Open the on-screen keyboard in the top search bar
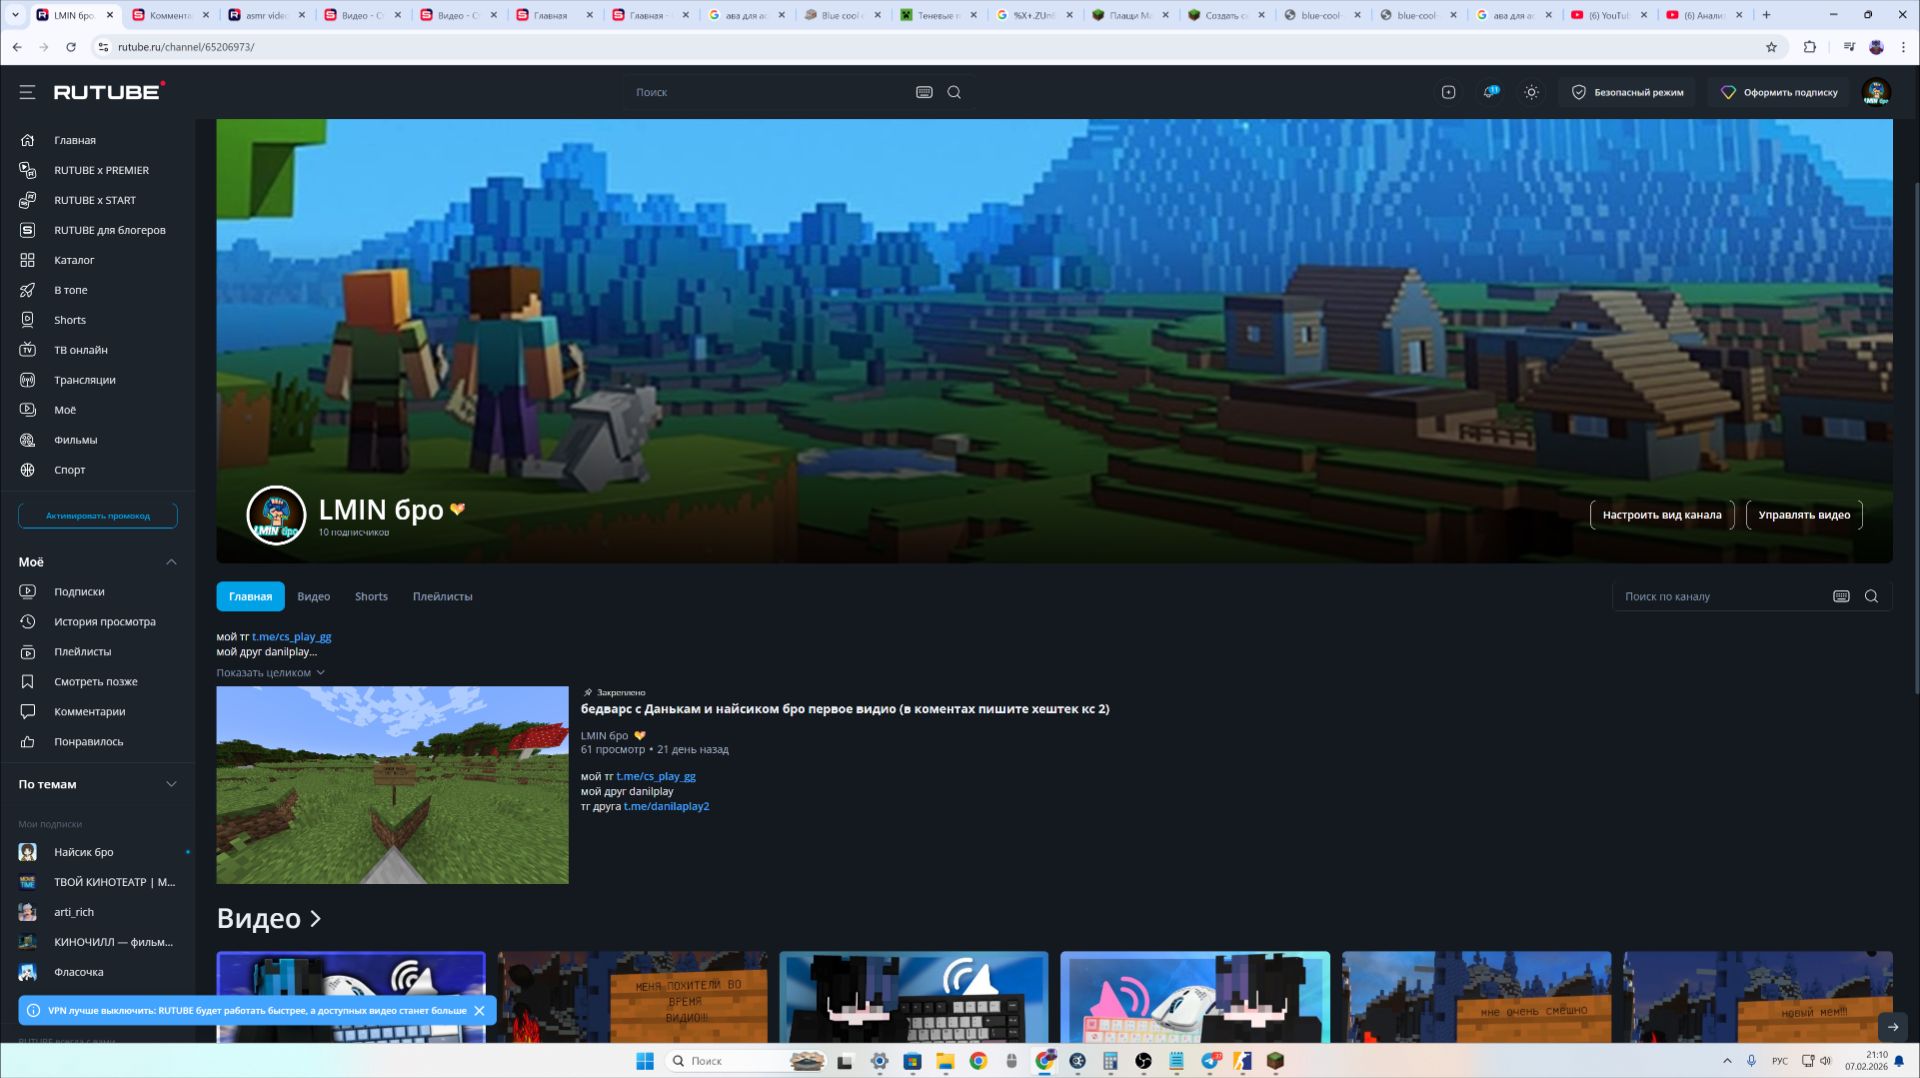1920x1078 pixels. click(924, 92)
